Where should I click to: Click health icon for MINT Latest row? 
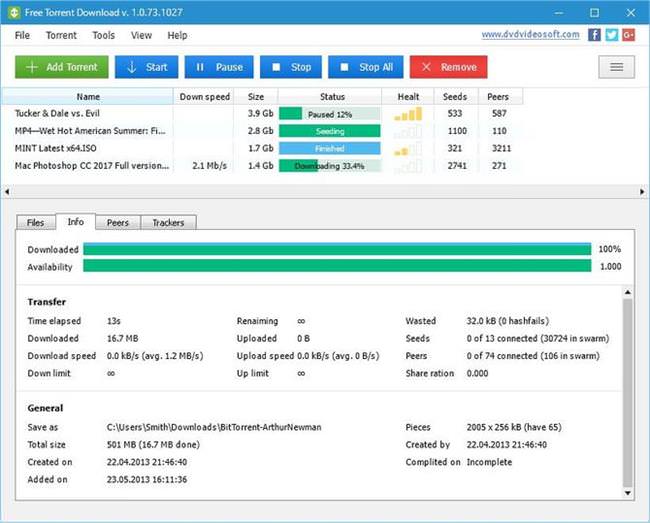[x=408, y=149]
